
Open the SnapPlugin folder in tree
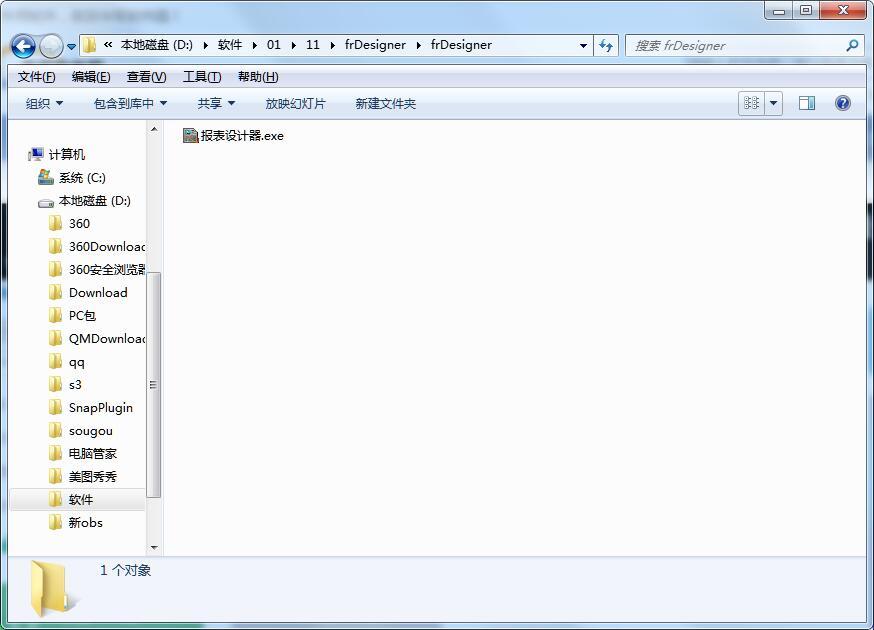pos(101,408)
